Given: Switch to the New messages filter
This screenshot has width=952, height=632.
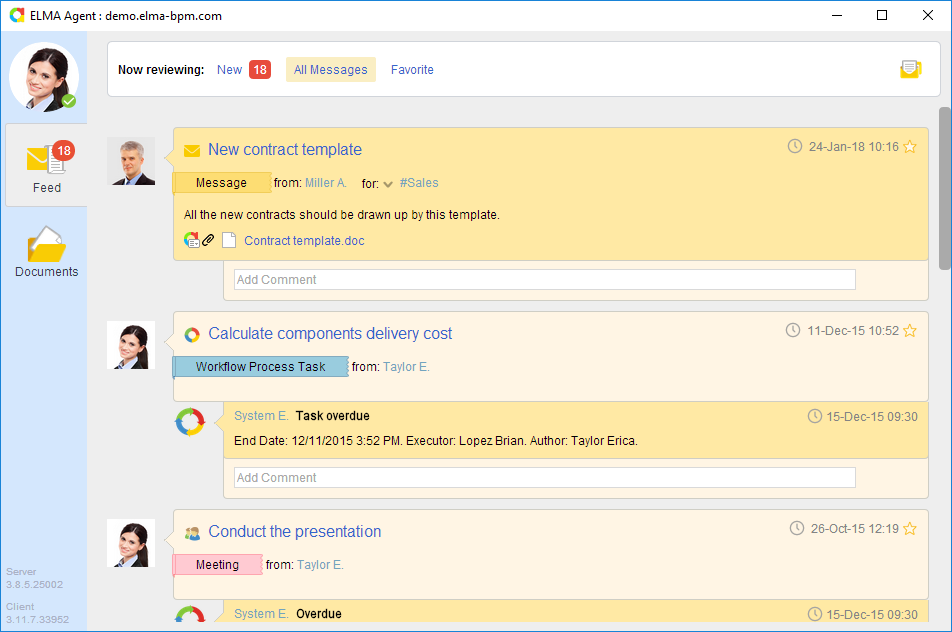Looking at the screenshot, I should point(230,70).
